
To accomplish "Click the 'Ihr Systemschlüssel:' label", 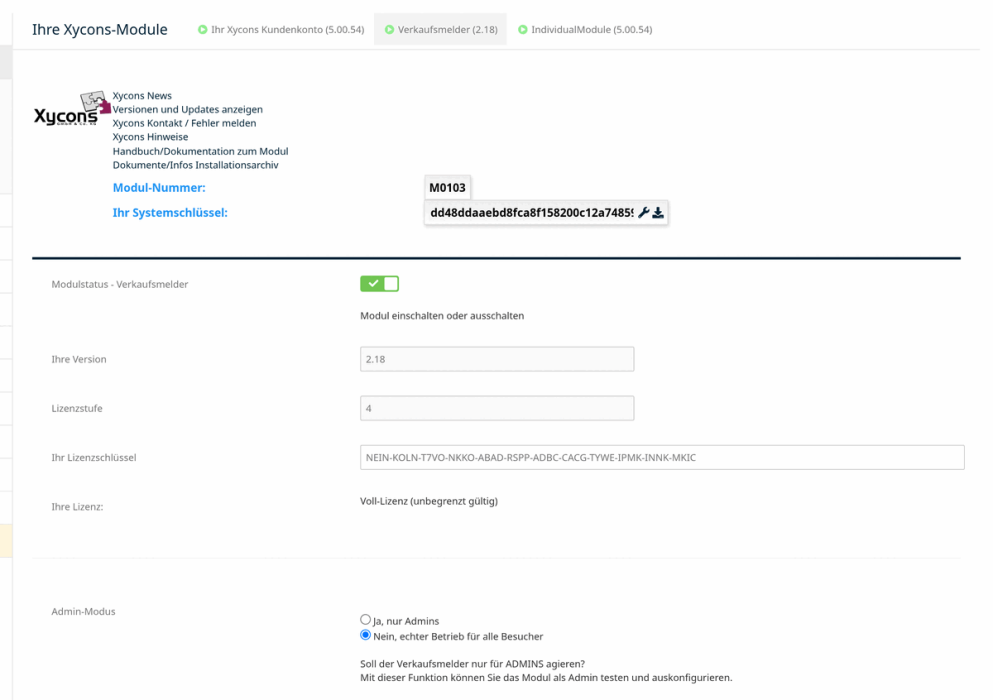I will (170, 213).
